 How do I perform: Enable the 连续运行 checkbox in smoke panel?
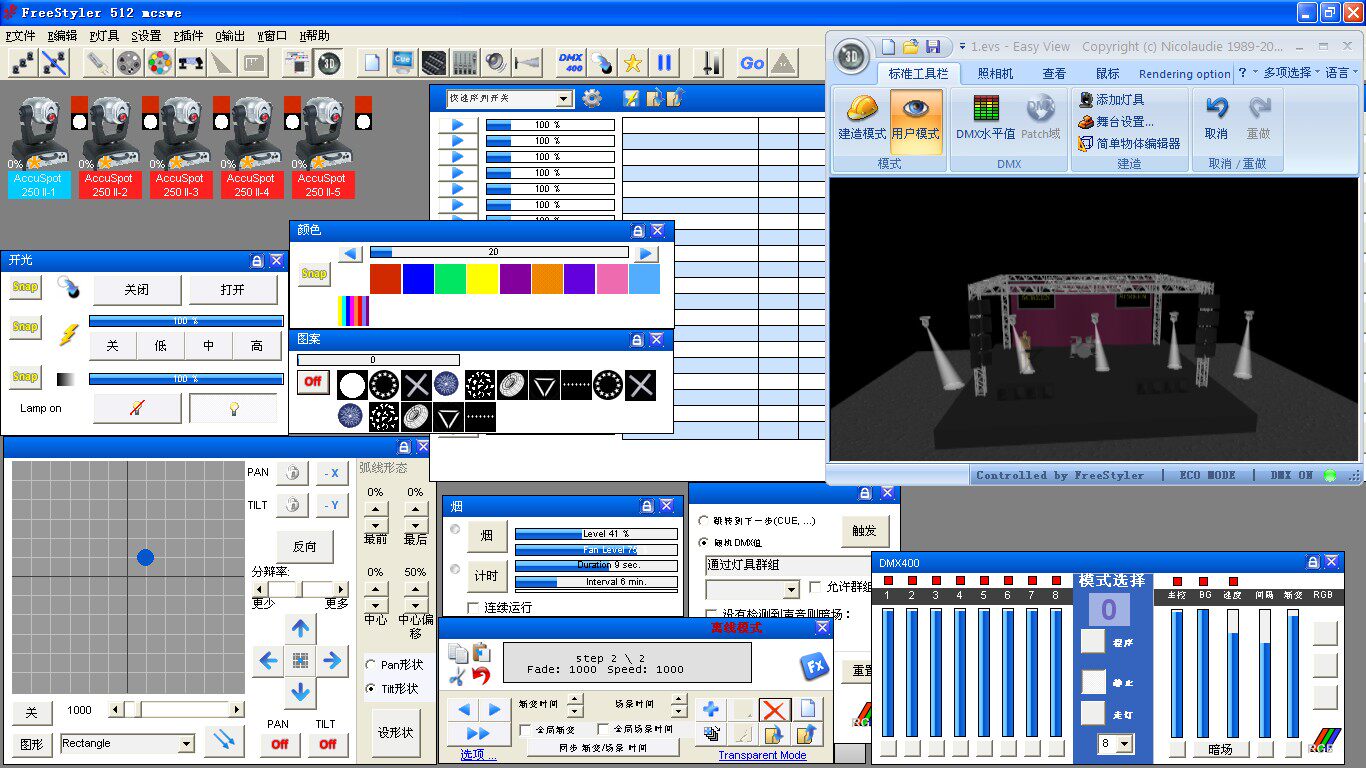(x=474, y=608)
